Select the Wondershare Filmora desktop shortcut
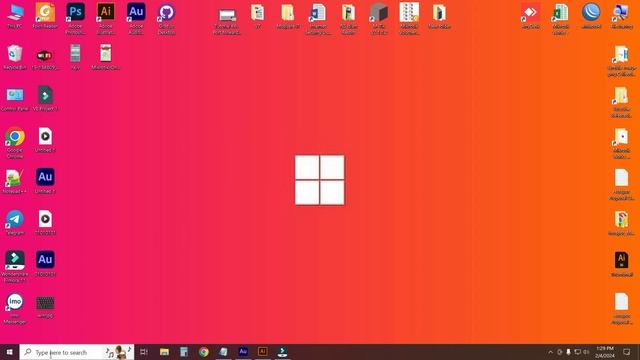Image resolution: width=640 pixels, height=360 pixels. (x=15, y=267)
